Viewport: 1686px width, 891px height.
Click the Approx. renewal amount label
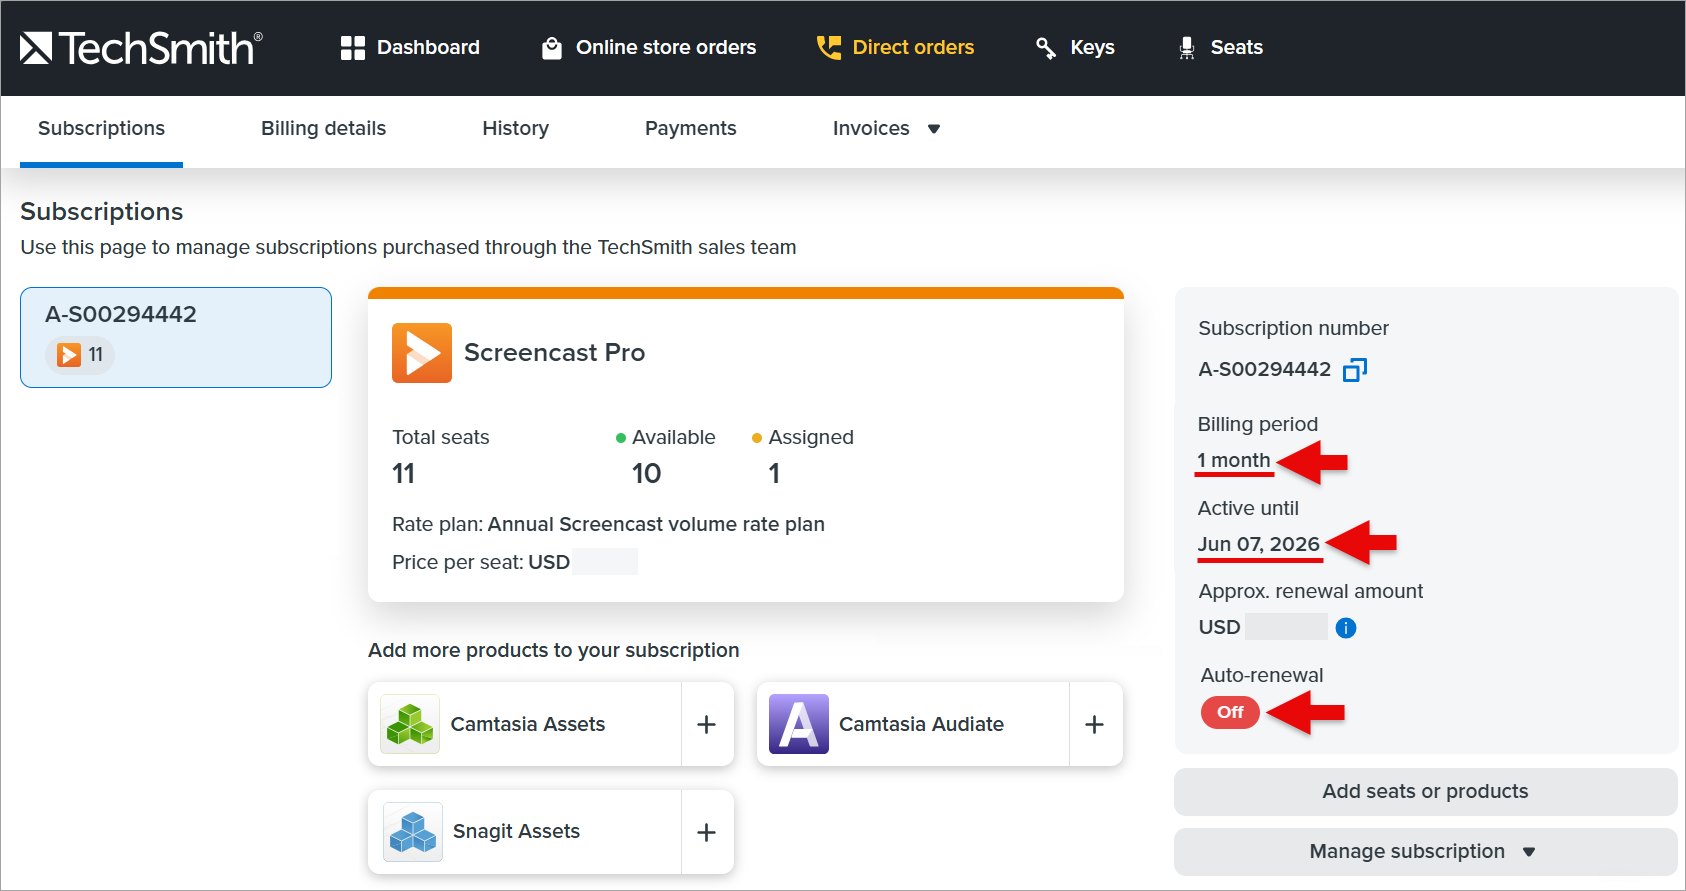[1311, 591]
